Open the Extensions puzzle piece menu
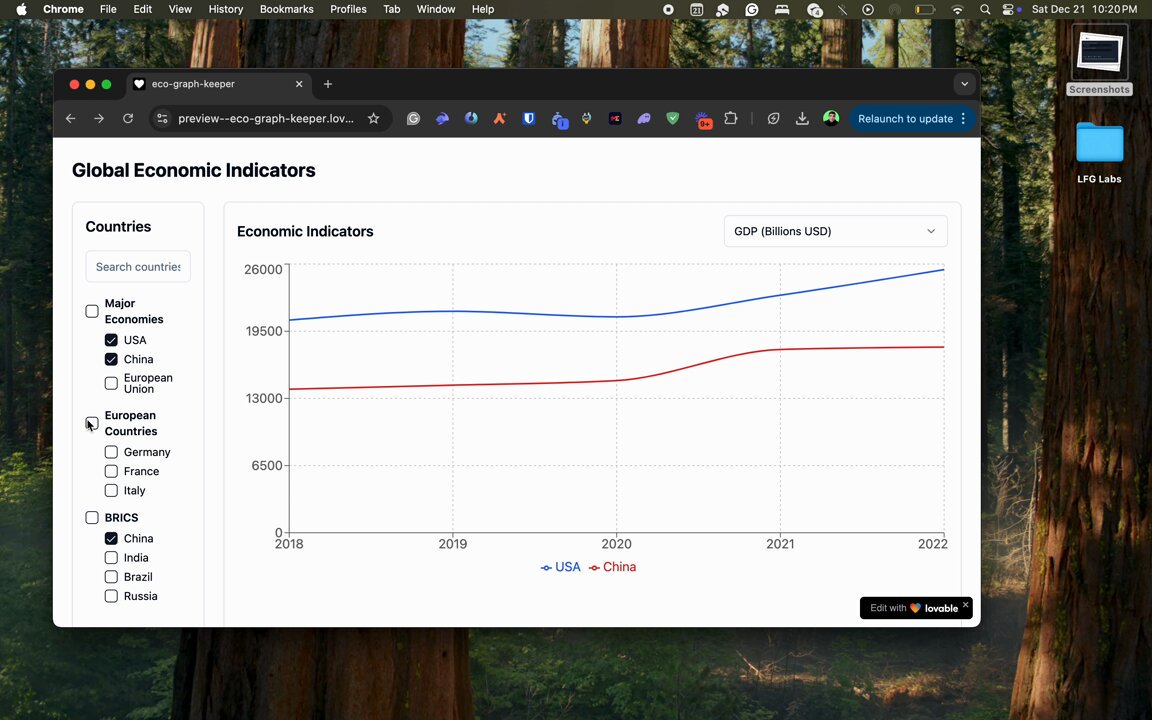 [x=730, y=118]
